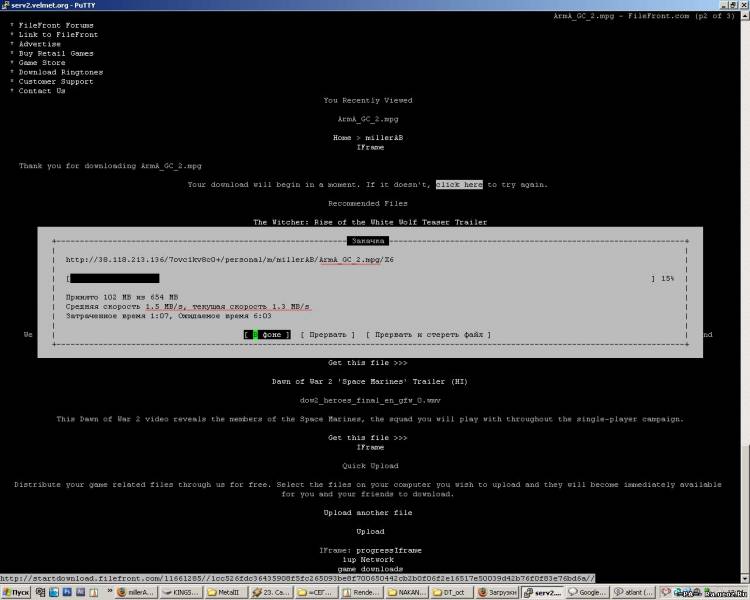Open the millerAB breadcrumb link
The width and height of the screenshot is (750, 600).
point(384,138)
